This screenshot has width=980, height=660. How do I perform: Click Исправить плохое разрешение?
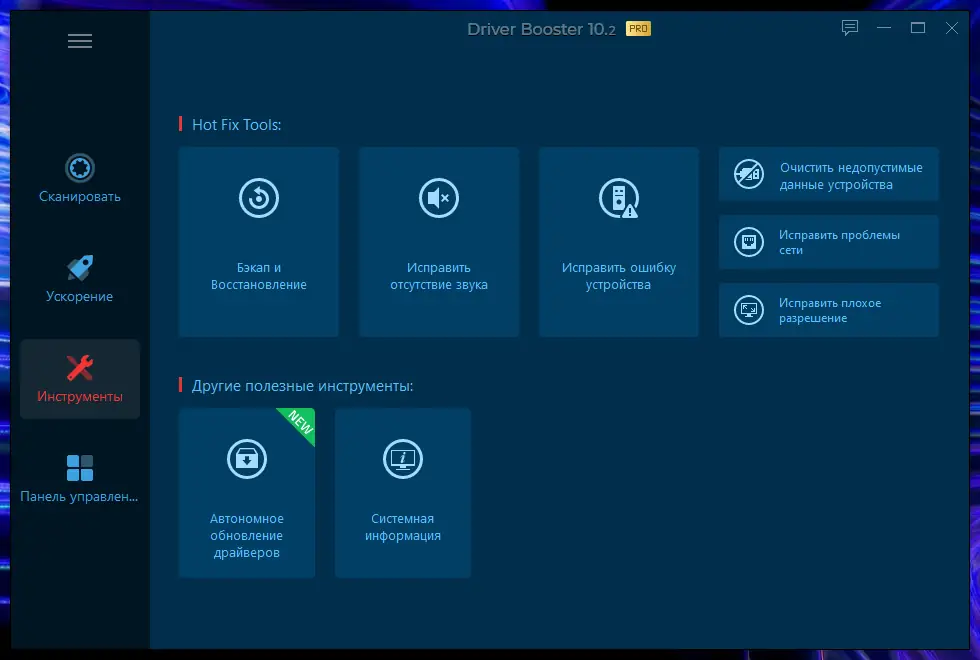pos(829,310)
